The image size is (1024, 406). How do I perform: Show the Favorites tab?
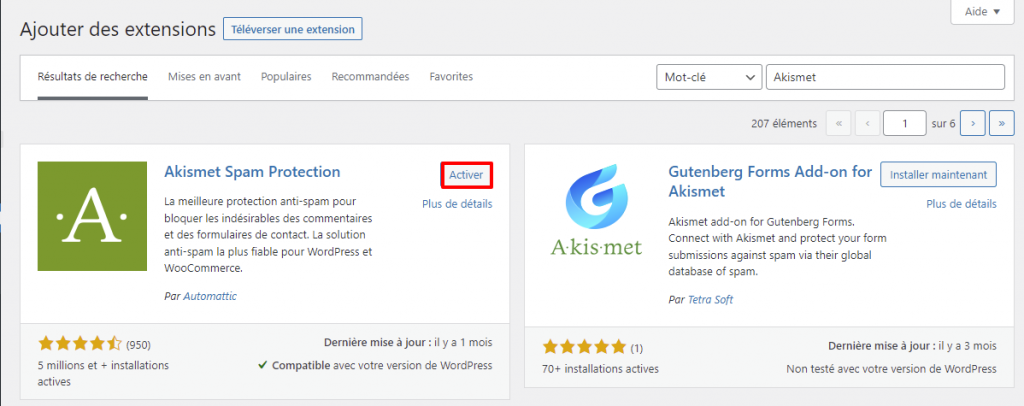[451, 77]
